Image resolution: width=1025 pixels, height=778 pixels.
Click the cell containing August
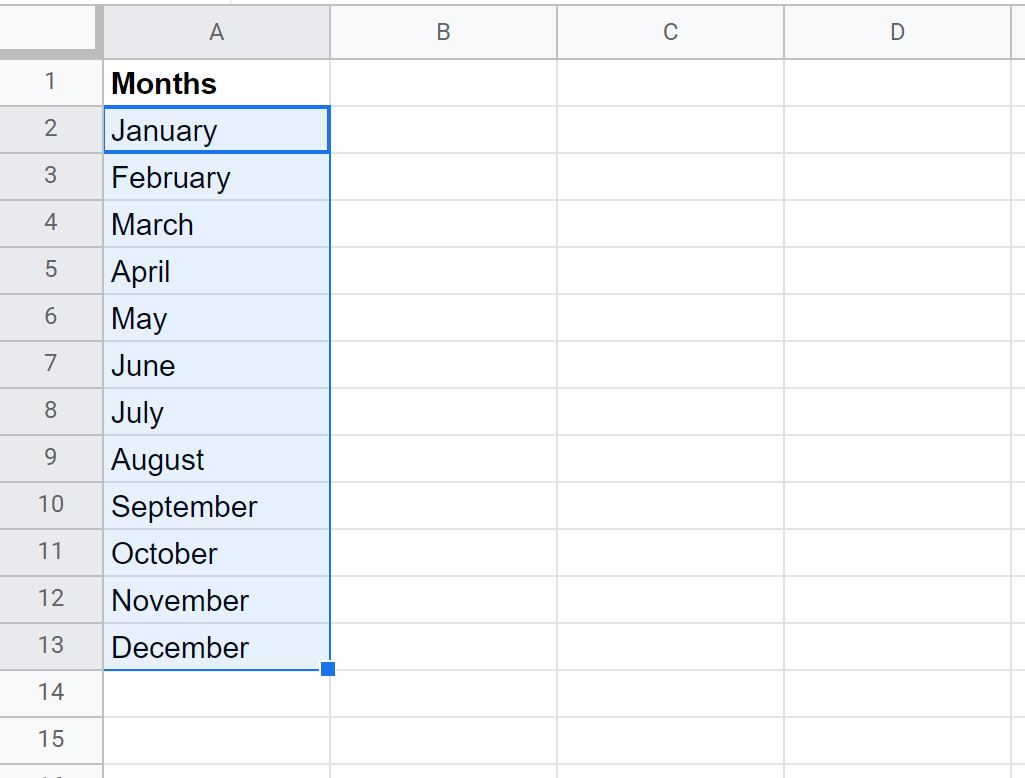216,459
